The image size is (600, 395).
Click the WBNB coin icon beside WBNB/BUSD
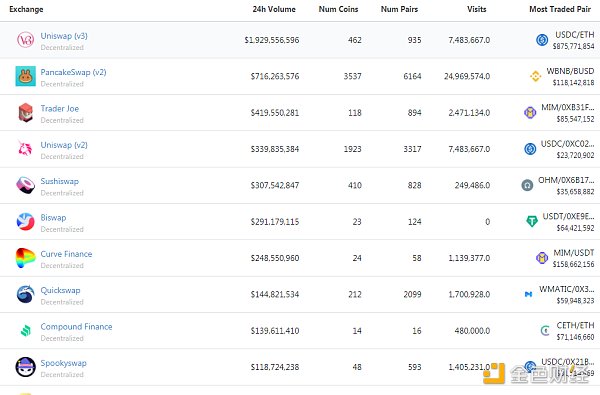(x=535, y=76)
